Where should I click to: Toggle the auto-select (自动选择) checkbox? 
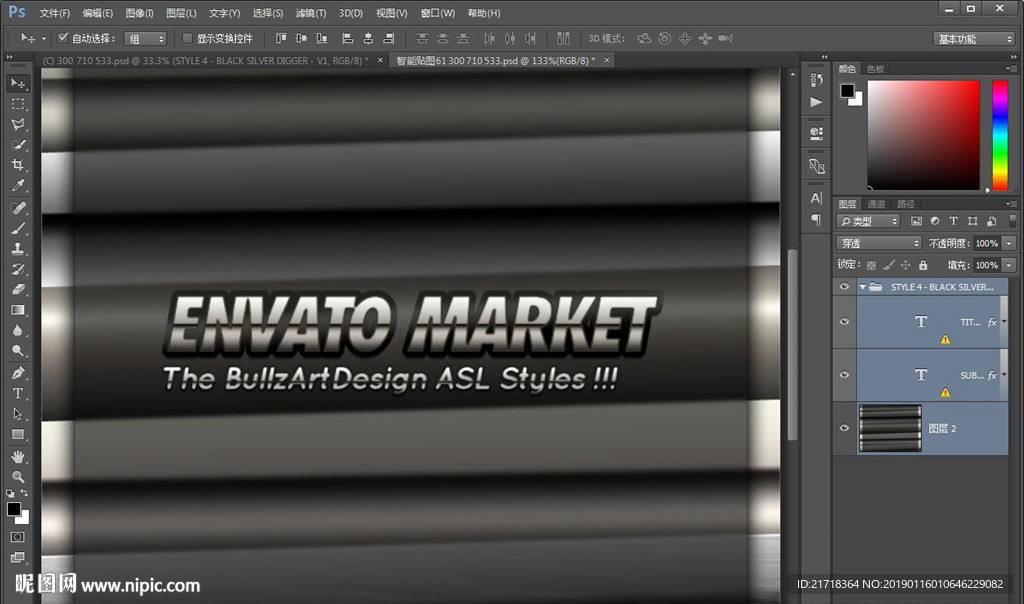(x=63, y=38)
